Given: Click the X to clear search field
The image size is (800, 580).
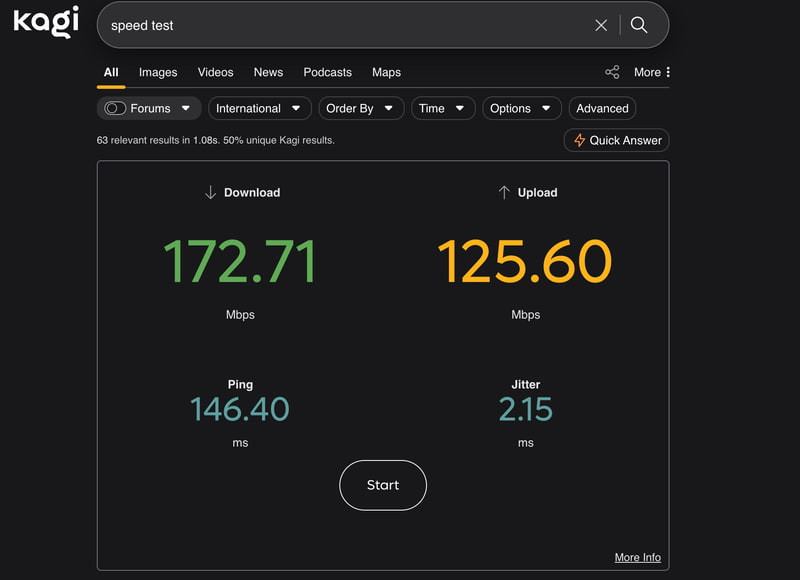Looking at the screenshot, I should (x=601, y=25).
